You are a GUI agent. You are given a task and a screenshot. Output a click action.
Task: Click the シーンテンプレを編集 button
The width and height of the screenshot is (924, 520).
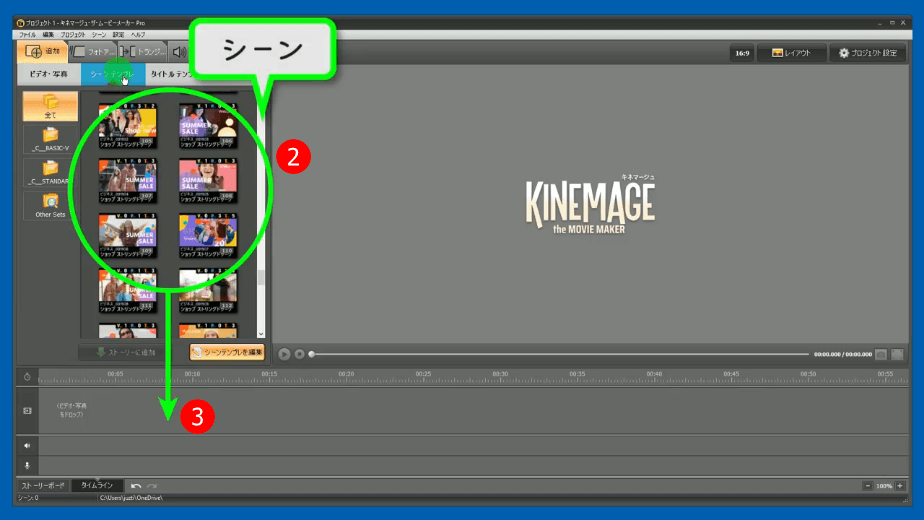pos(227,352)
